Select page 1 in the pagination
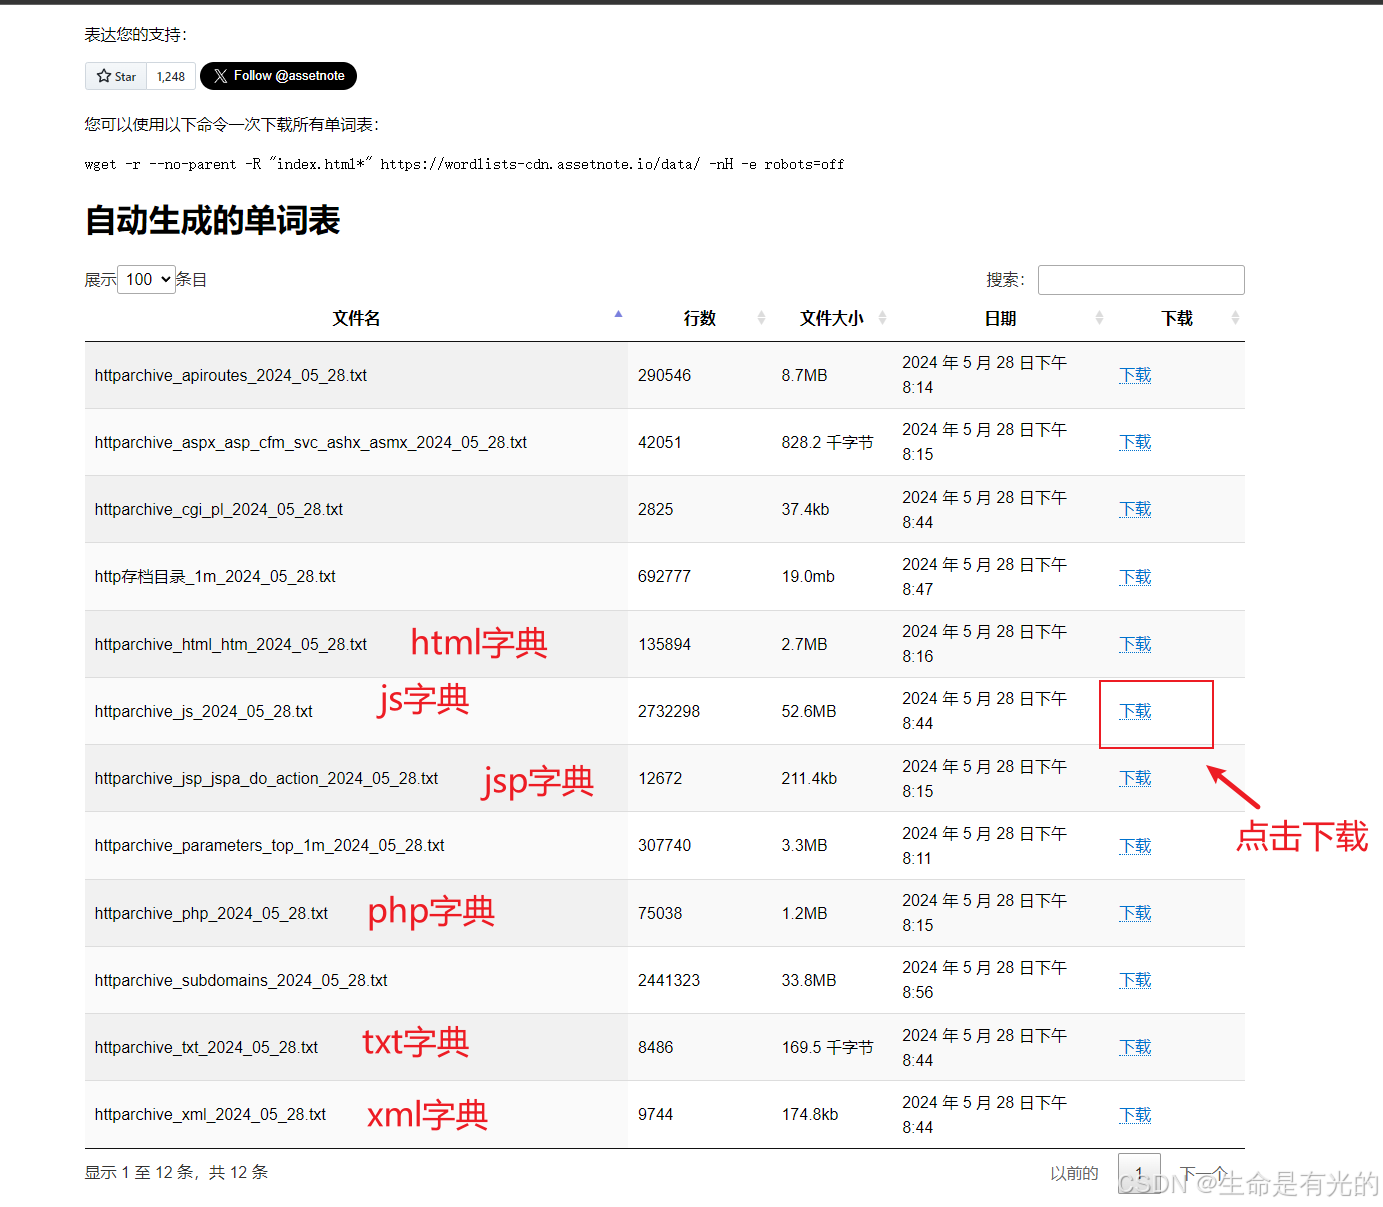This screenshot has width=1383, height=1207. (x=1139, y=1172)
